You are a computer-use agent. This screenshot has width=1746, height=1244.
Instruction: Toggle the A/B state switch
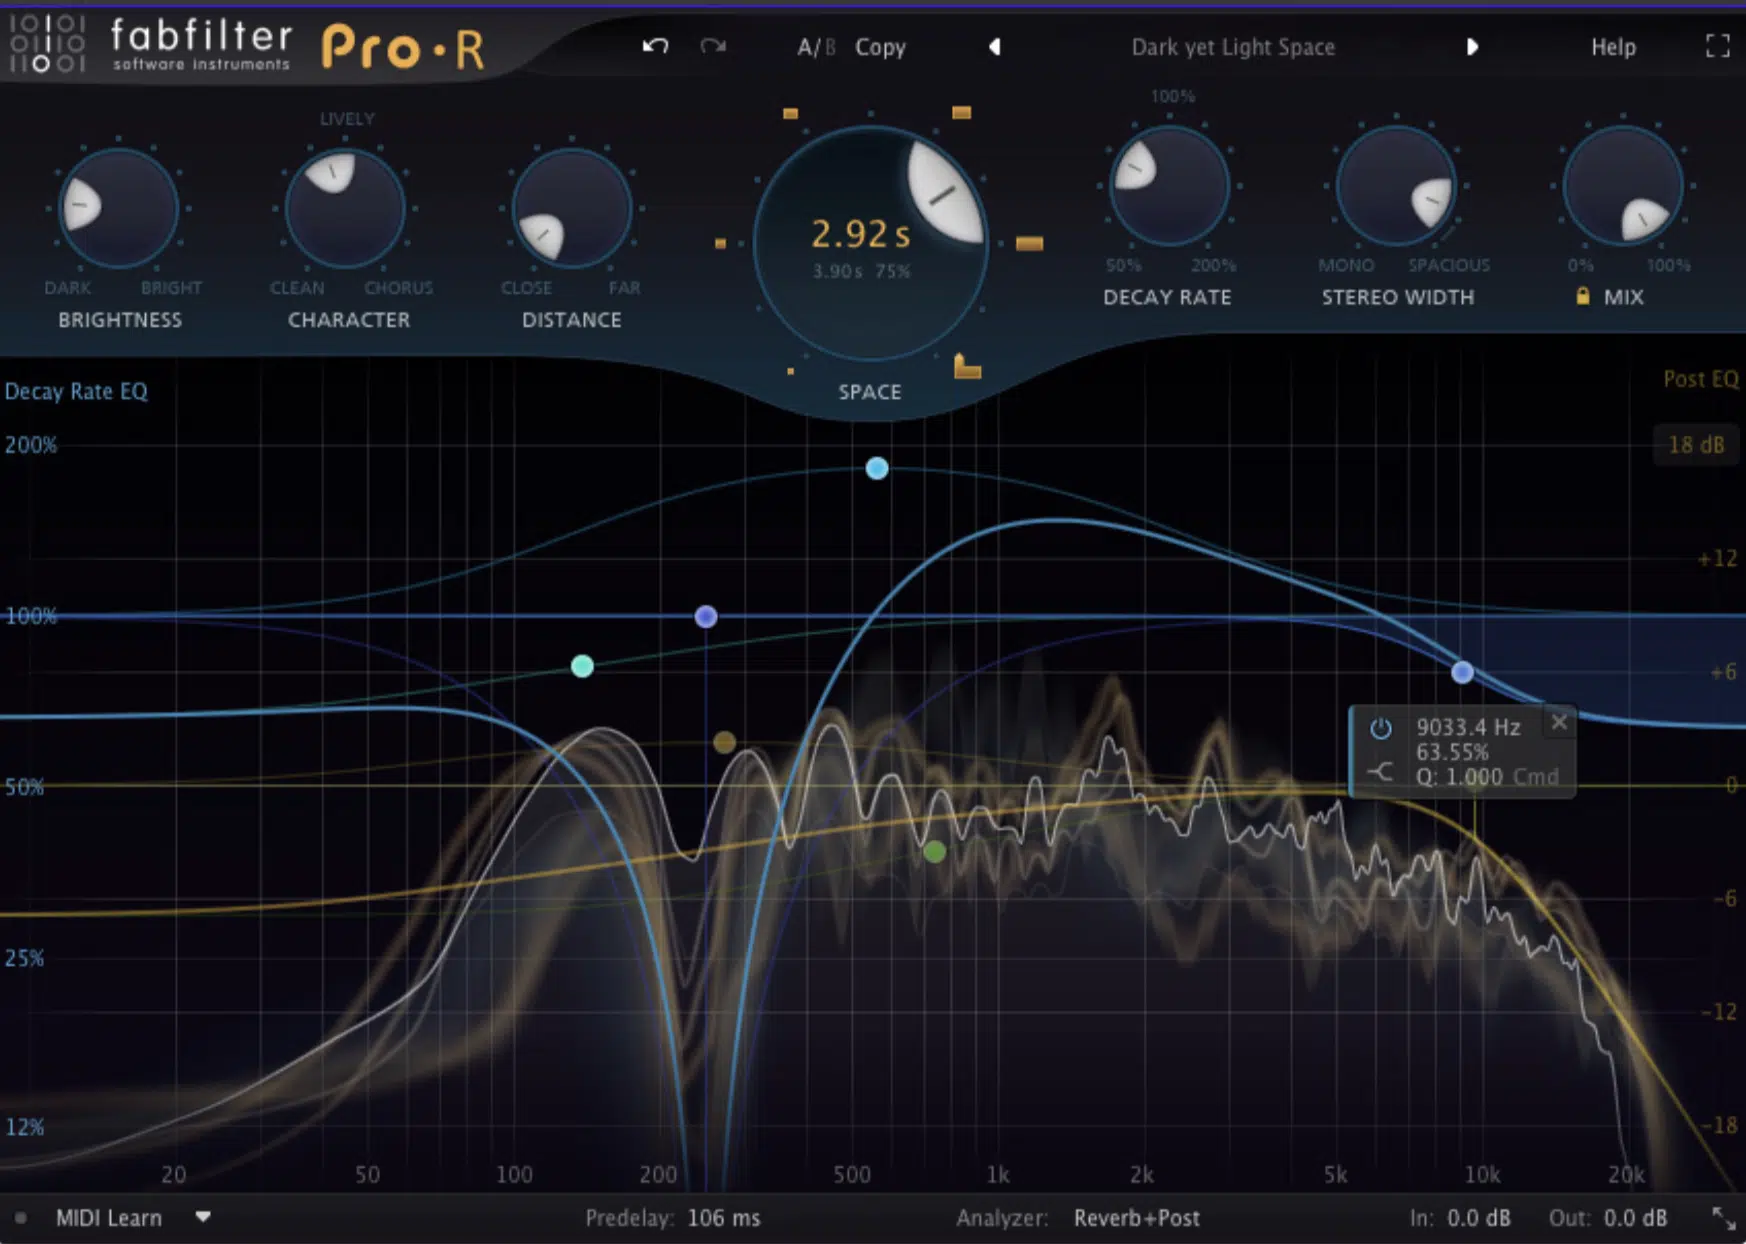(x=816, y=47)
